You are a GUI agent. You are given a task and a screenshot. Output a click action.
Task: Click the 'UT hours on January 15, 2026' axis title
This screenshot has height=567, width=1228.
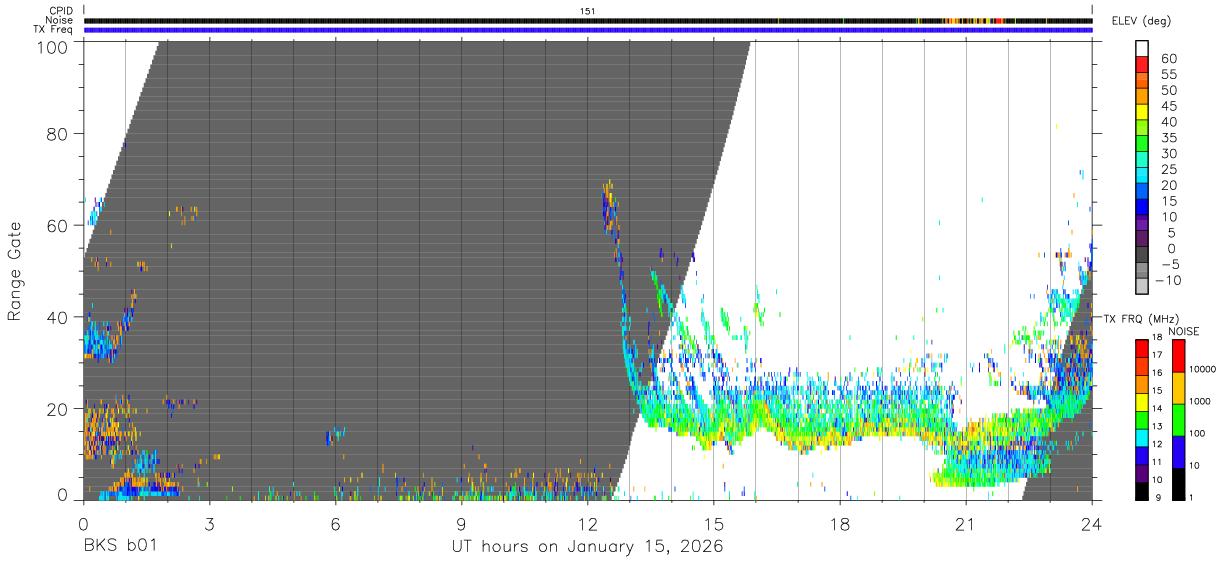tap(586, 548)
